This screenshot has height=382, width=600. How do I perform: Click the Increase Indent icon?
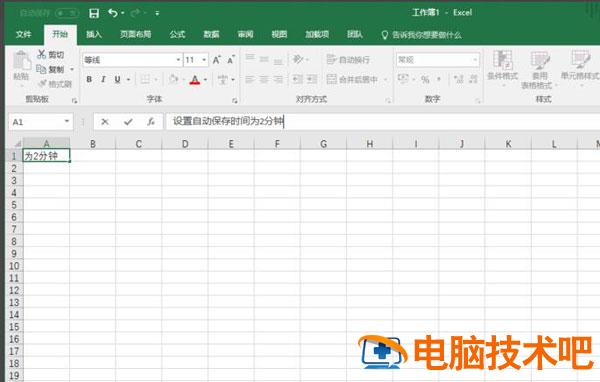coord(312,79)
